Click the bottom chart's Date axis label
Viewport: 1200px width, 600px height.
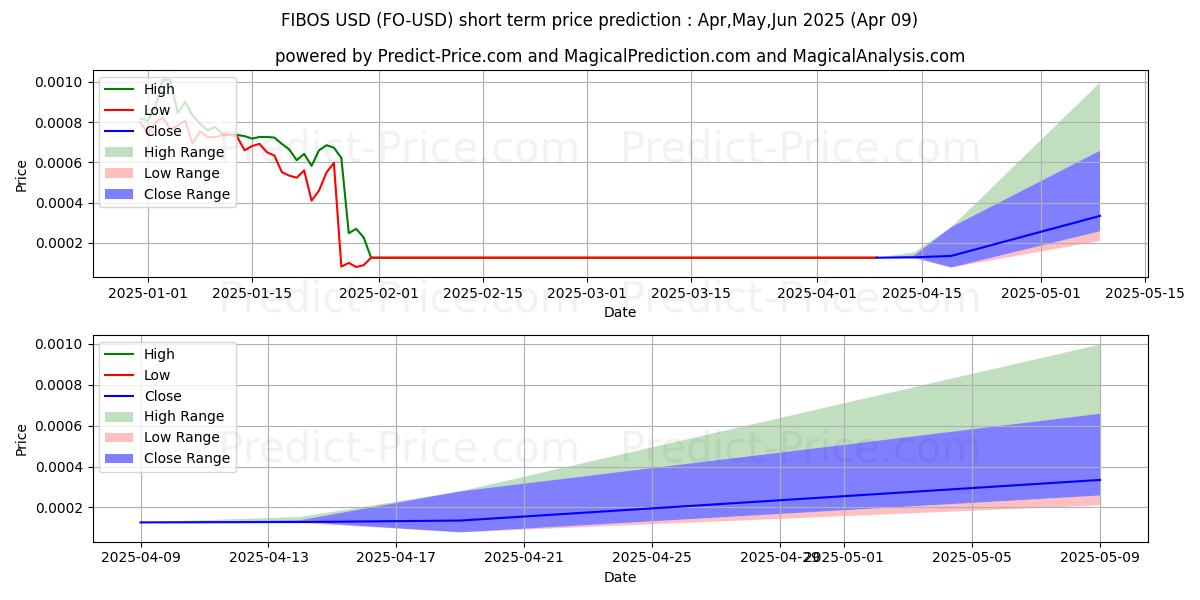pos(620,577)
